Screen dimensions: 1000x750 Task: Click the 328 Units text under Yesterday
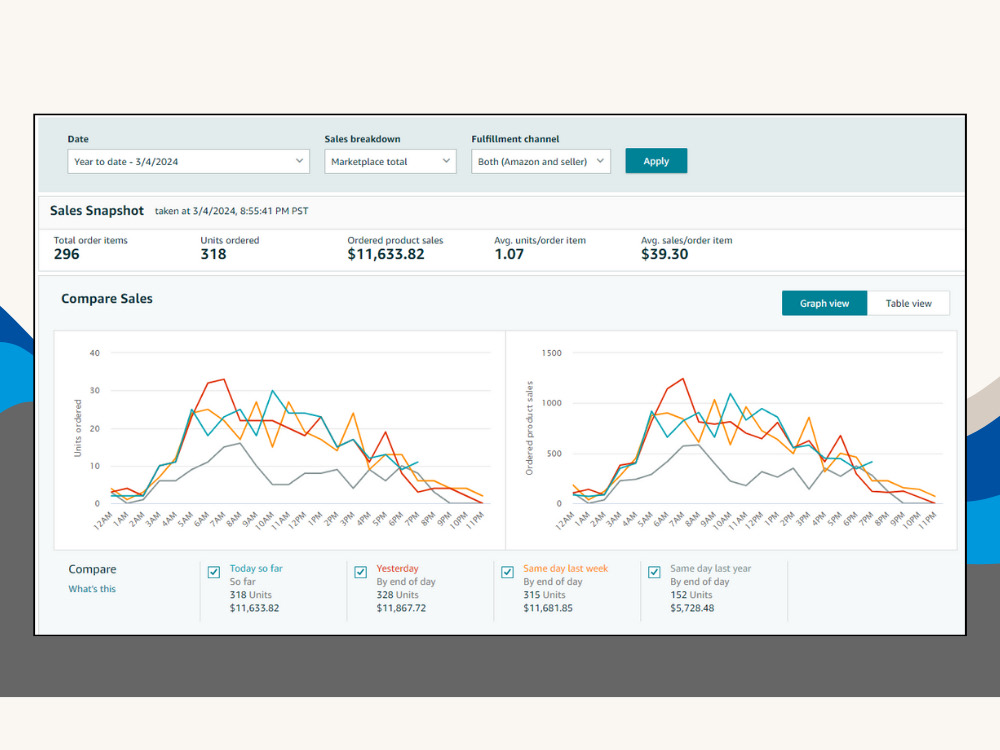[397, 594]
